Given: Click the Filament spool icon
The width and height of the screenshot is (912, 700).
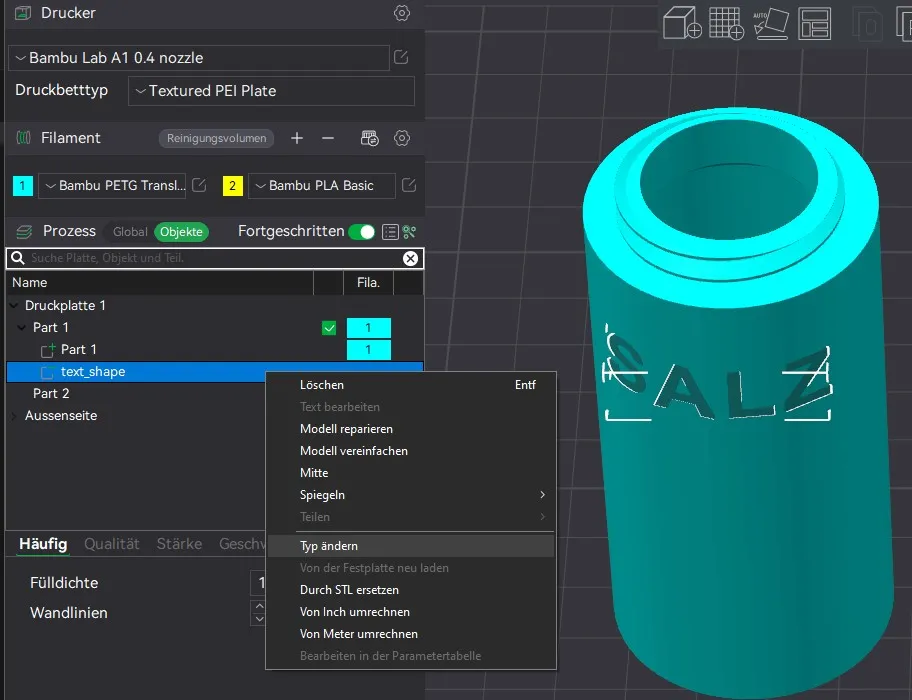Looking at the screenshot, I should [23, 138].
